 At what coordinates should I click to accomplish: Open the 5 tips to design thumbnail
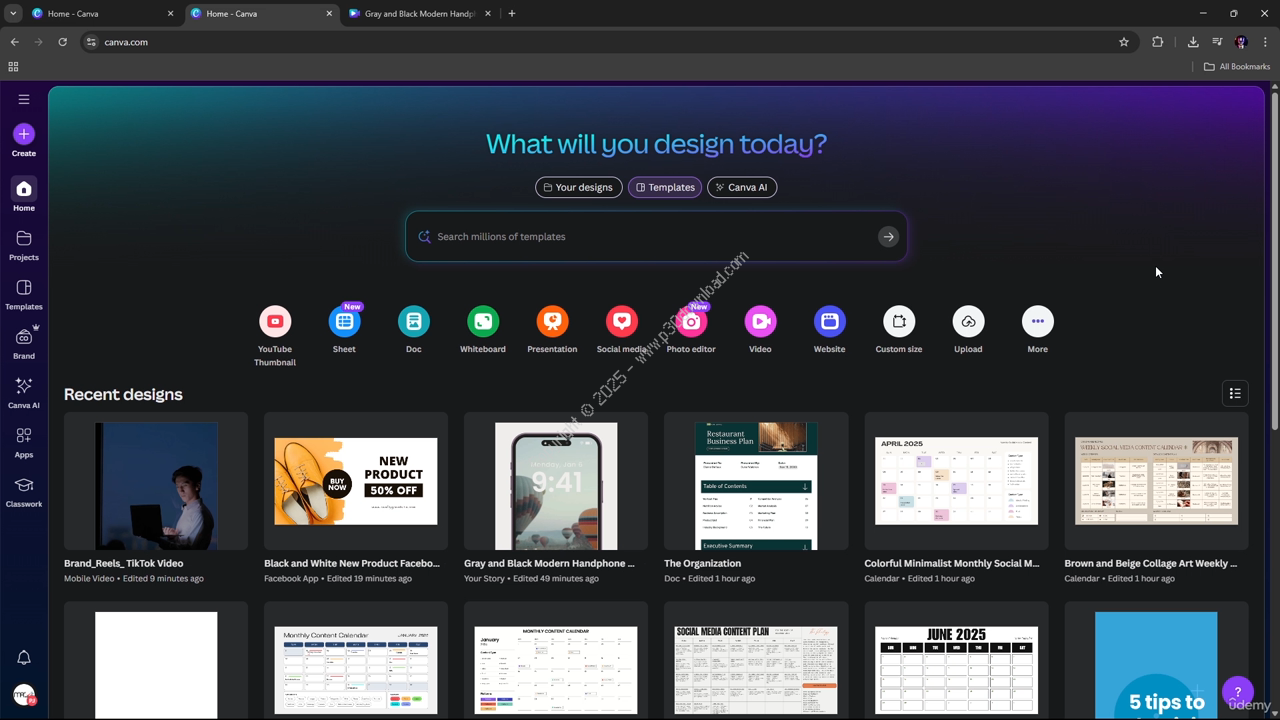click(1156, 661)
